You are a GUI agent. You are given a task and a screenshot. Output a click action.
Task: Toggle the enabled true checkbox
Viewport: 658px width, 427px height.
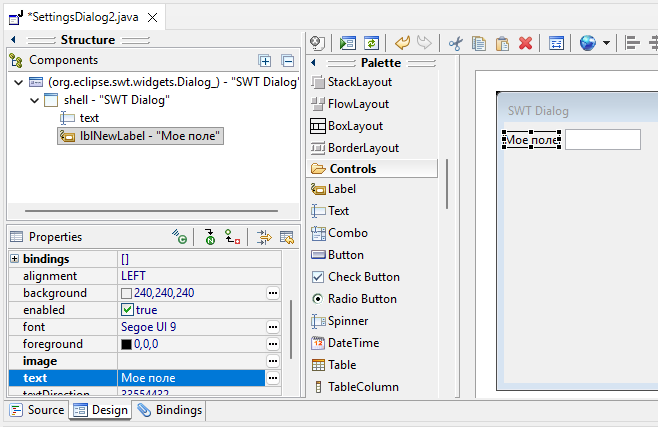[127, 310]
